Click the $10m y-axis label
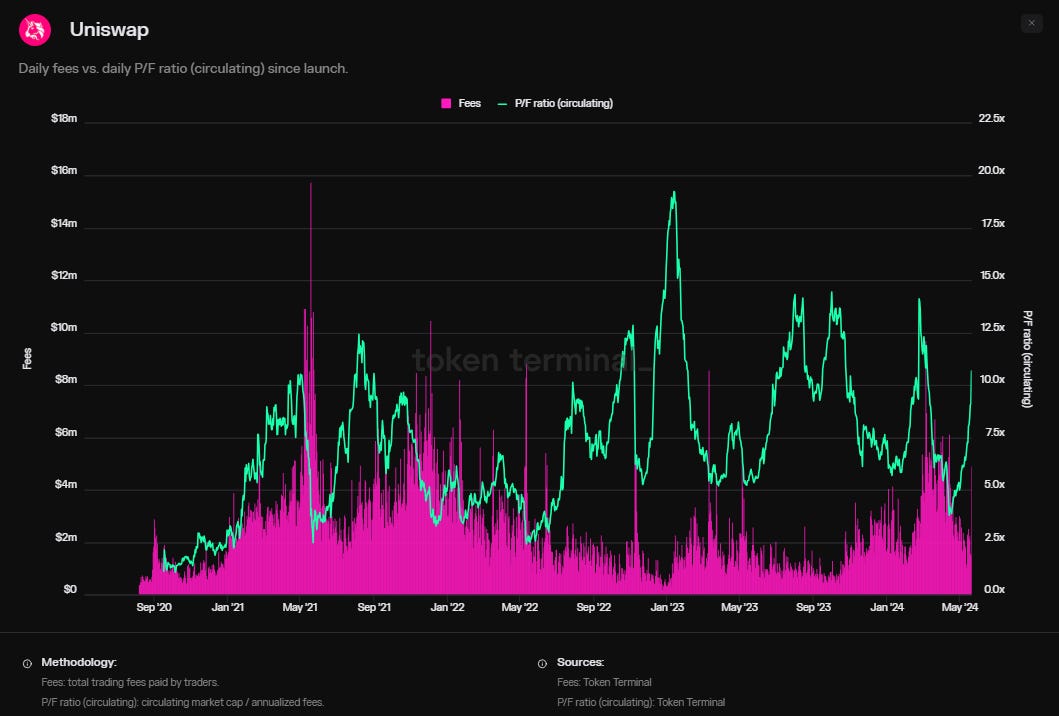Viewport: 1059px width, 716px height. point(64,328)
